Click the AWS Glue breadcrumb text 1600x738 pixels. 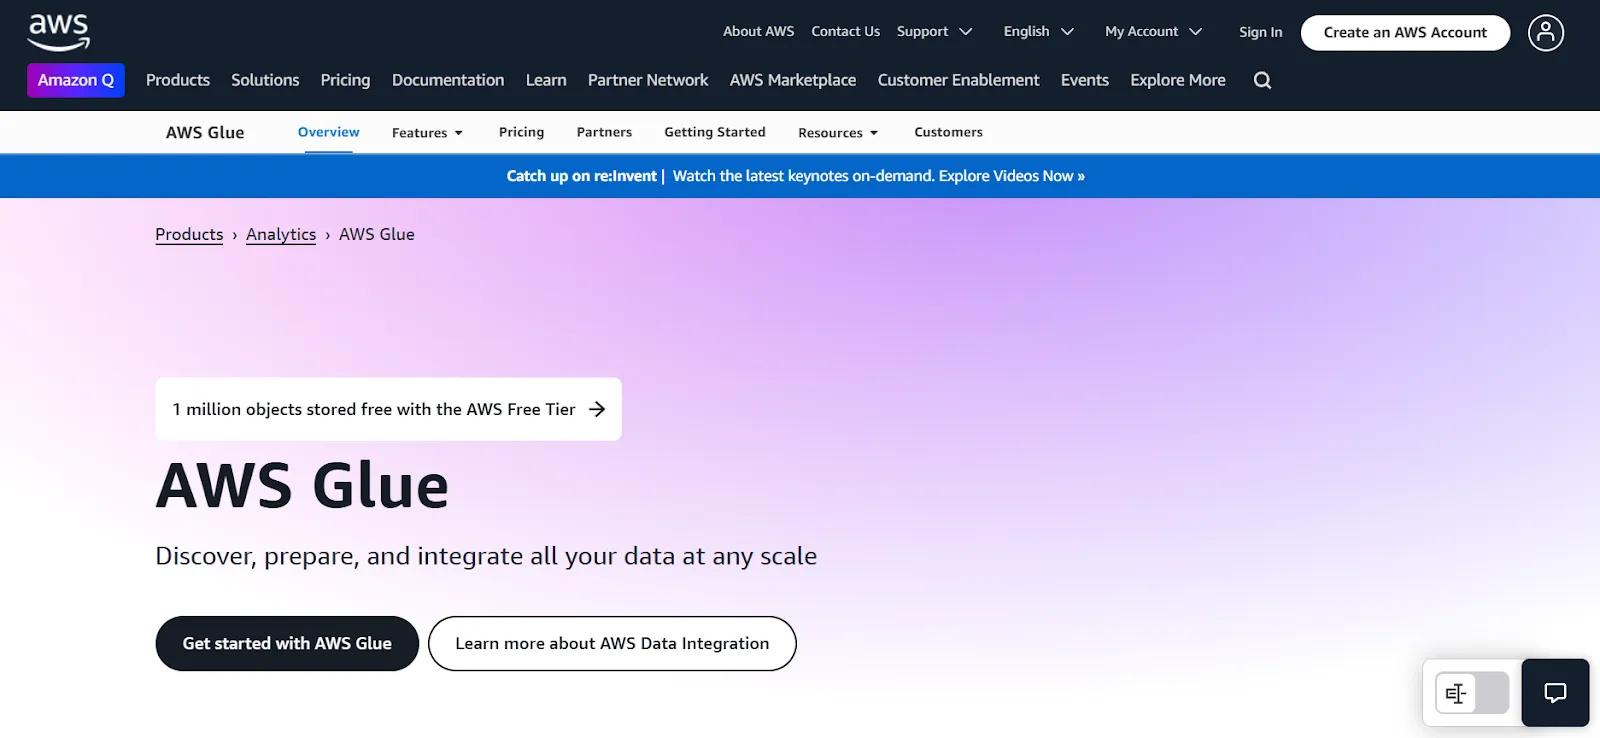[377, 234]
